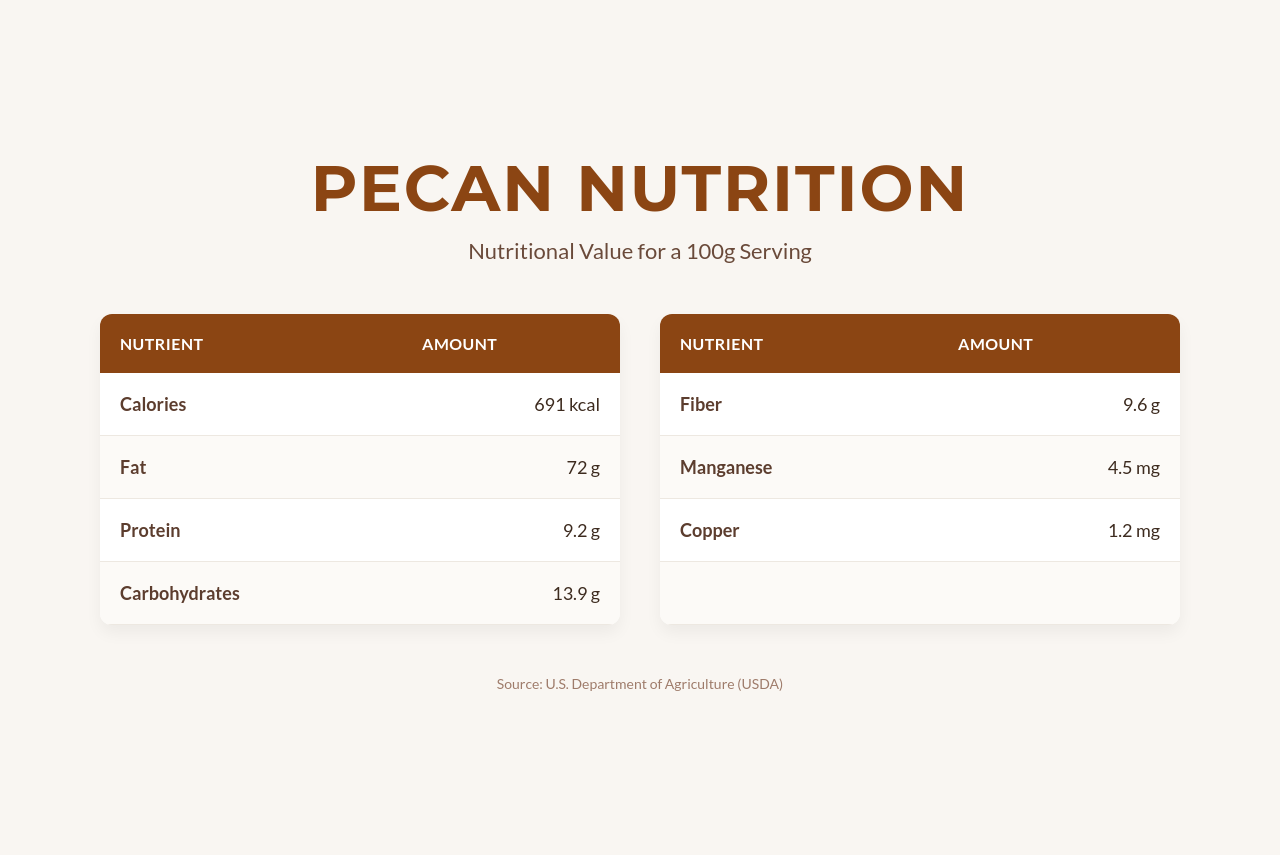Select the Protein row label
The height and width of the screenshot is (855, 1280).
coord(150,530)
